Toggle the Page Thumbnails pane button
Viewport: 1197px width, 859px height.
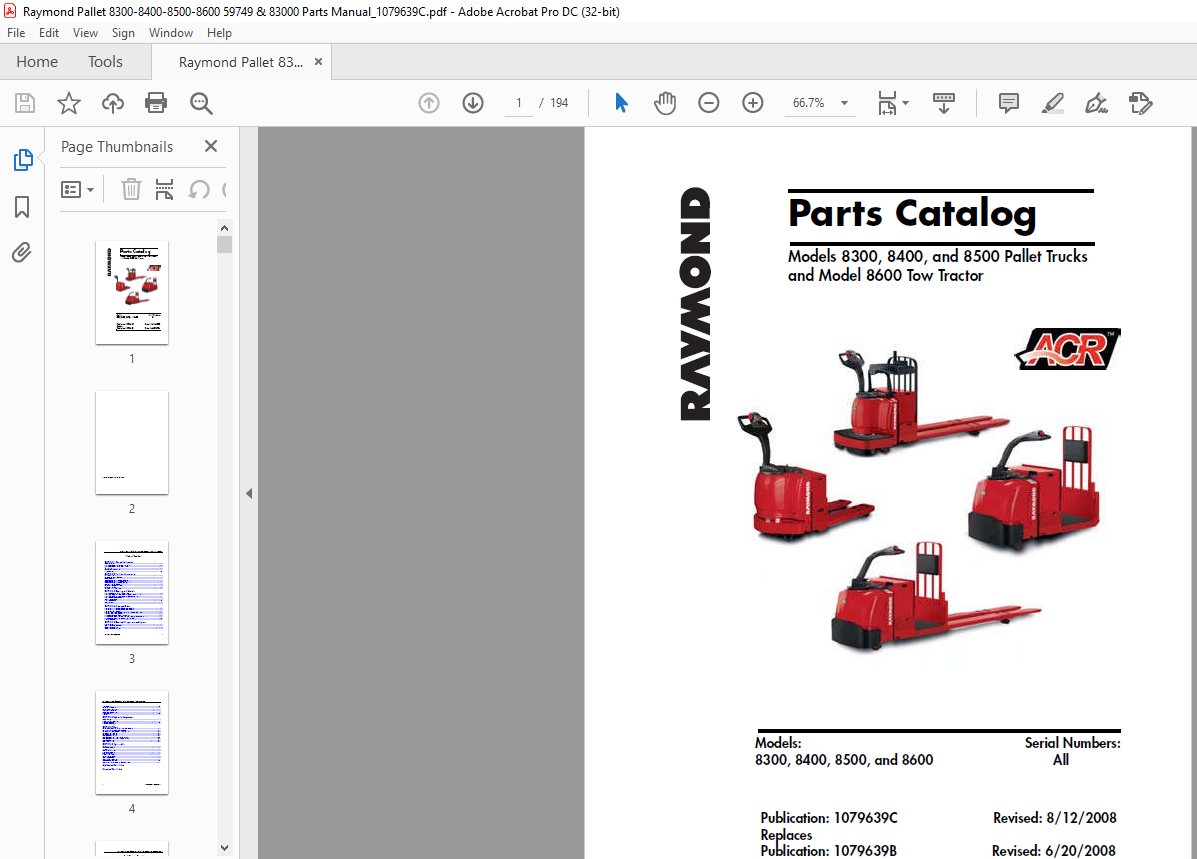pos(23,160)
